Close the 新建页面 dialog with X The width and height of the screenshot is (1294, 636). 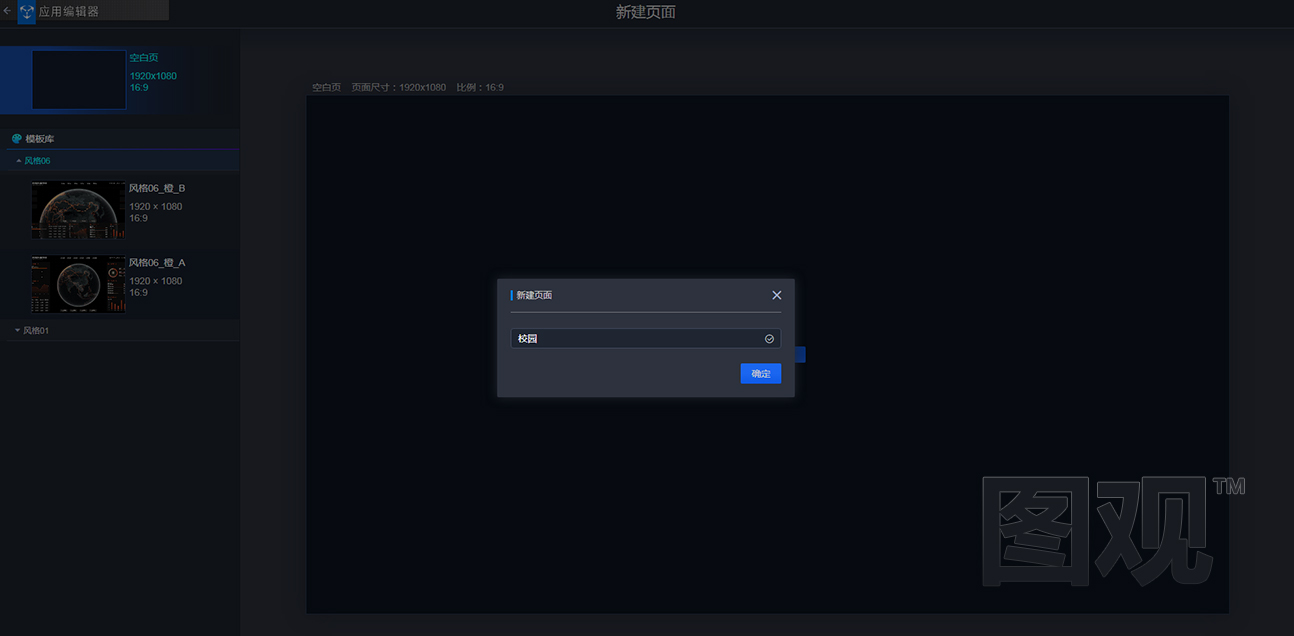tap(777, 295)
